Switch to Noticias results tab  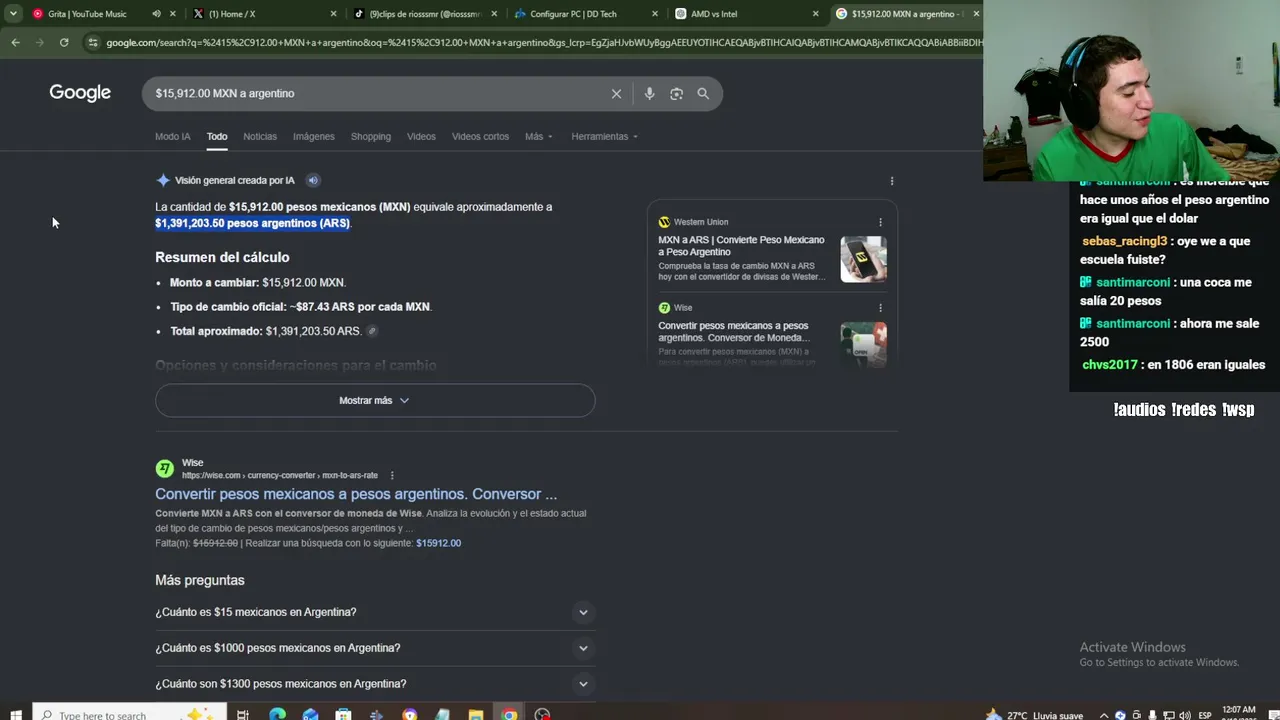[x=260, y=137]
